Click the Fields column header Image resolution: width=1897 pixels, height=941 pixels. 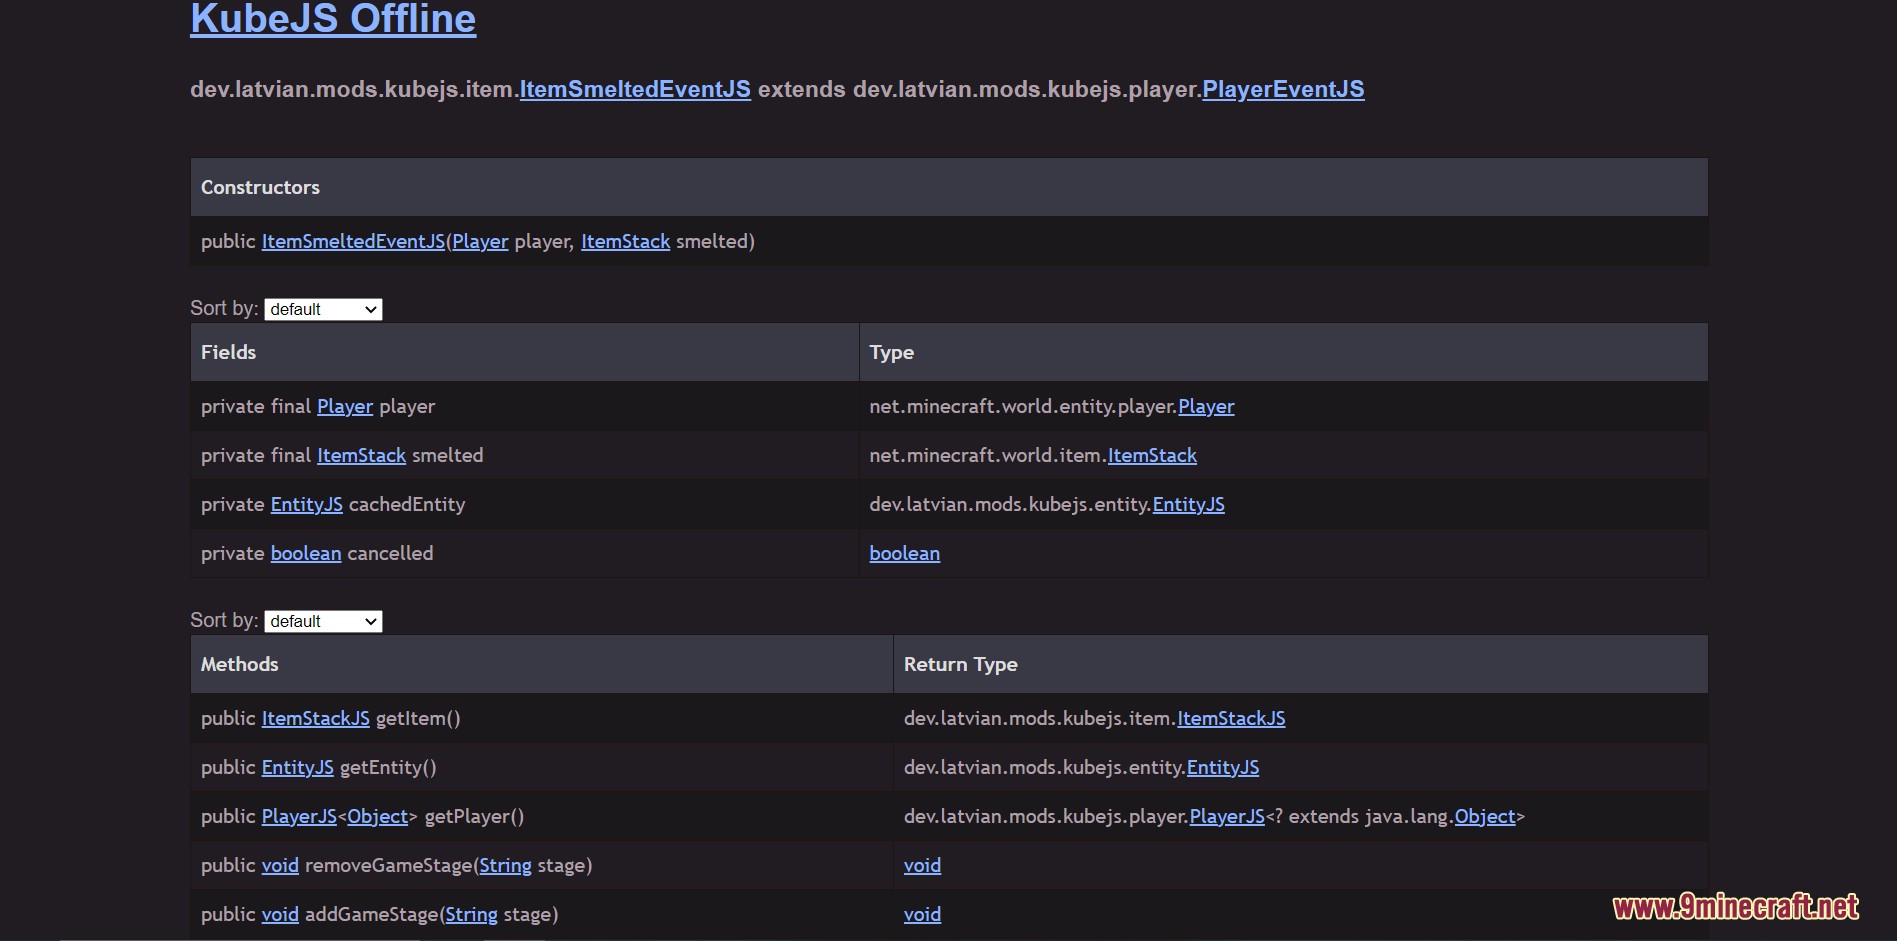[525, 352]
